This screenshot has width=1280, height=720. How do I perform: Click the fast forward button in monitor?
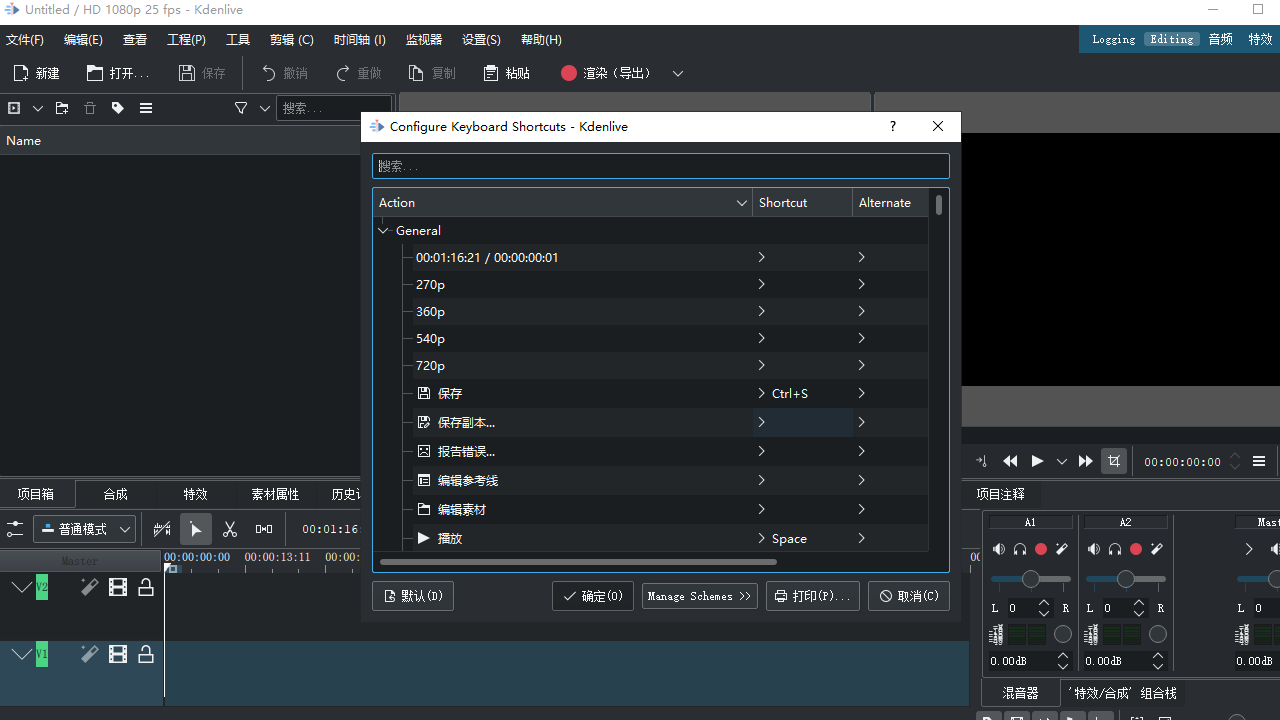(x=1085, y=461)
